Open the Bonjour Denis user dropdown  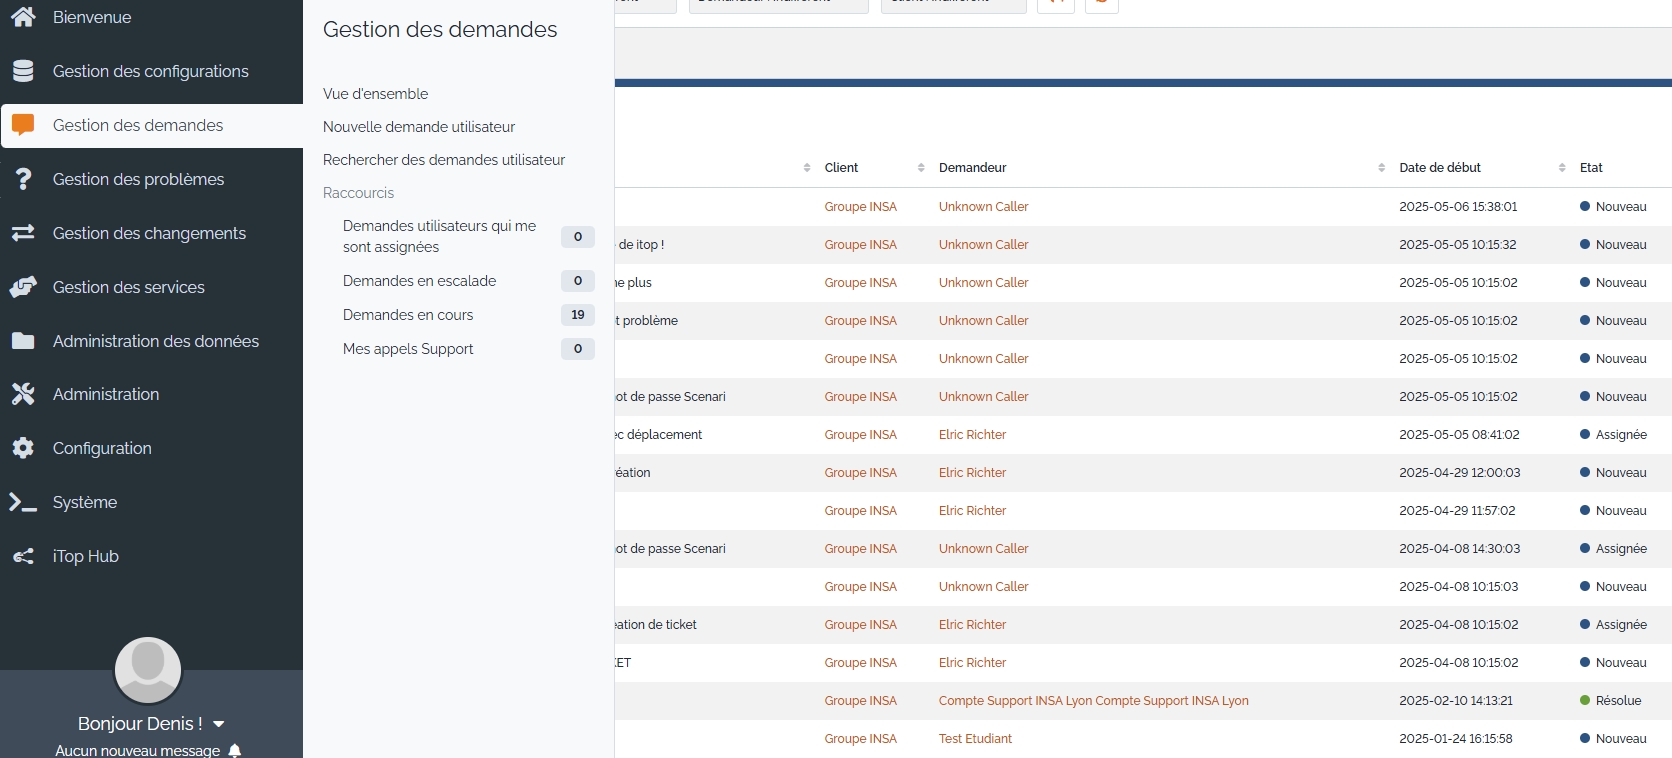pyautogui.click(x=219, y=724)
